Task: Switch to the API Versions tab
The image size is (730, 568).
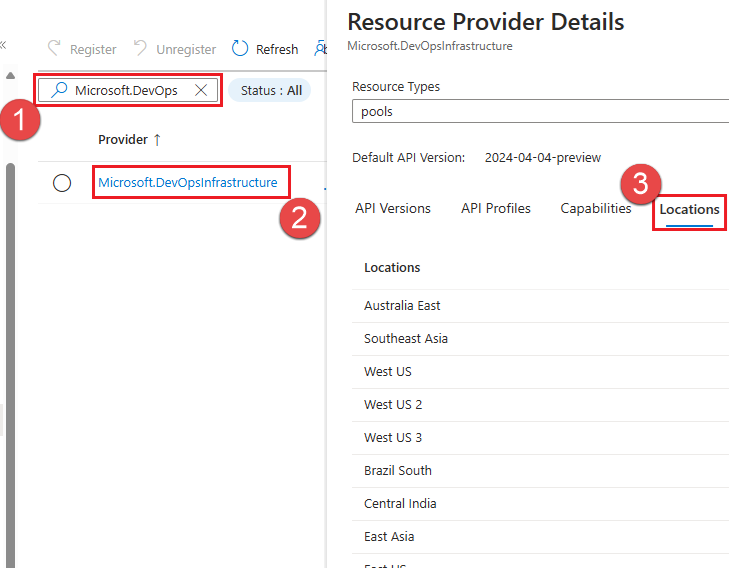Action: (392, 208)
